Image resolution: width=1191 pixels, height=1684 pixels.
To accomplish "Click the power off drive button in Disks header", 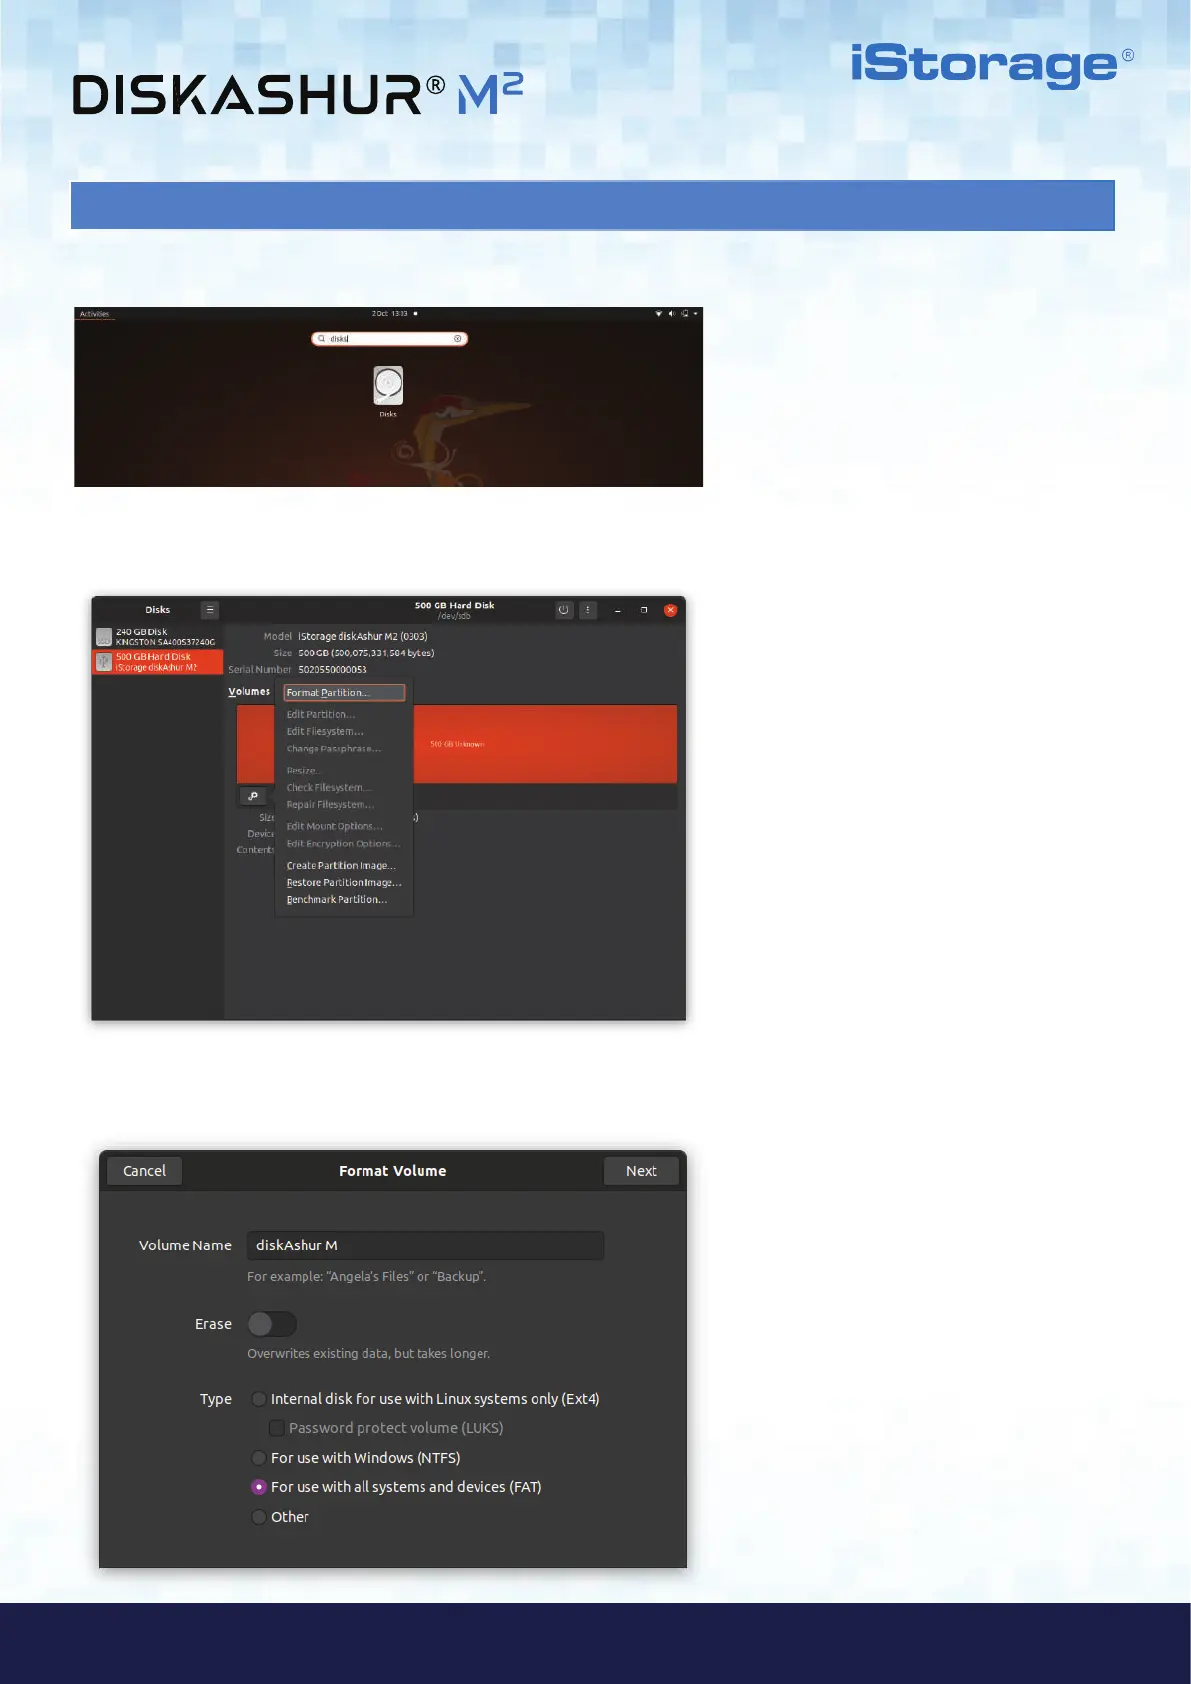I will (564, 610).
